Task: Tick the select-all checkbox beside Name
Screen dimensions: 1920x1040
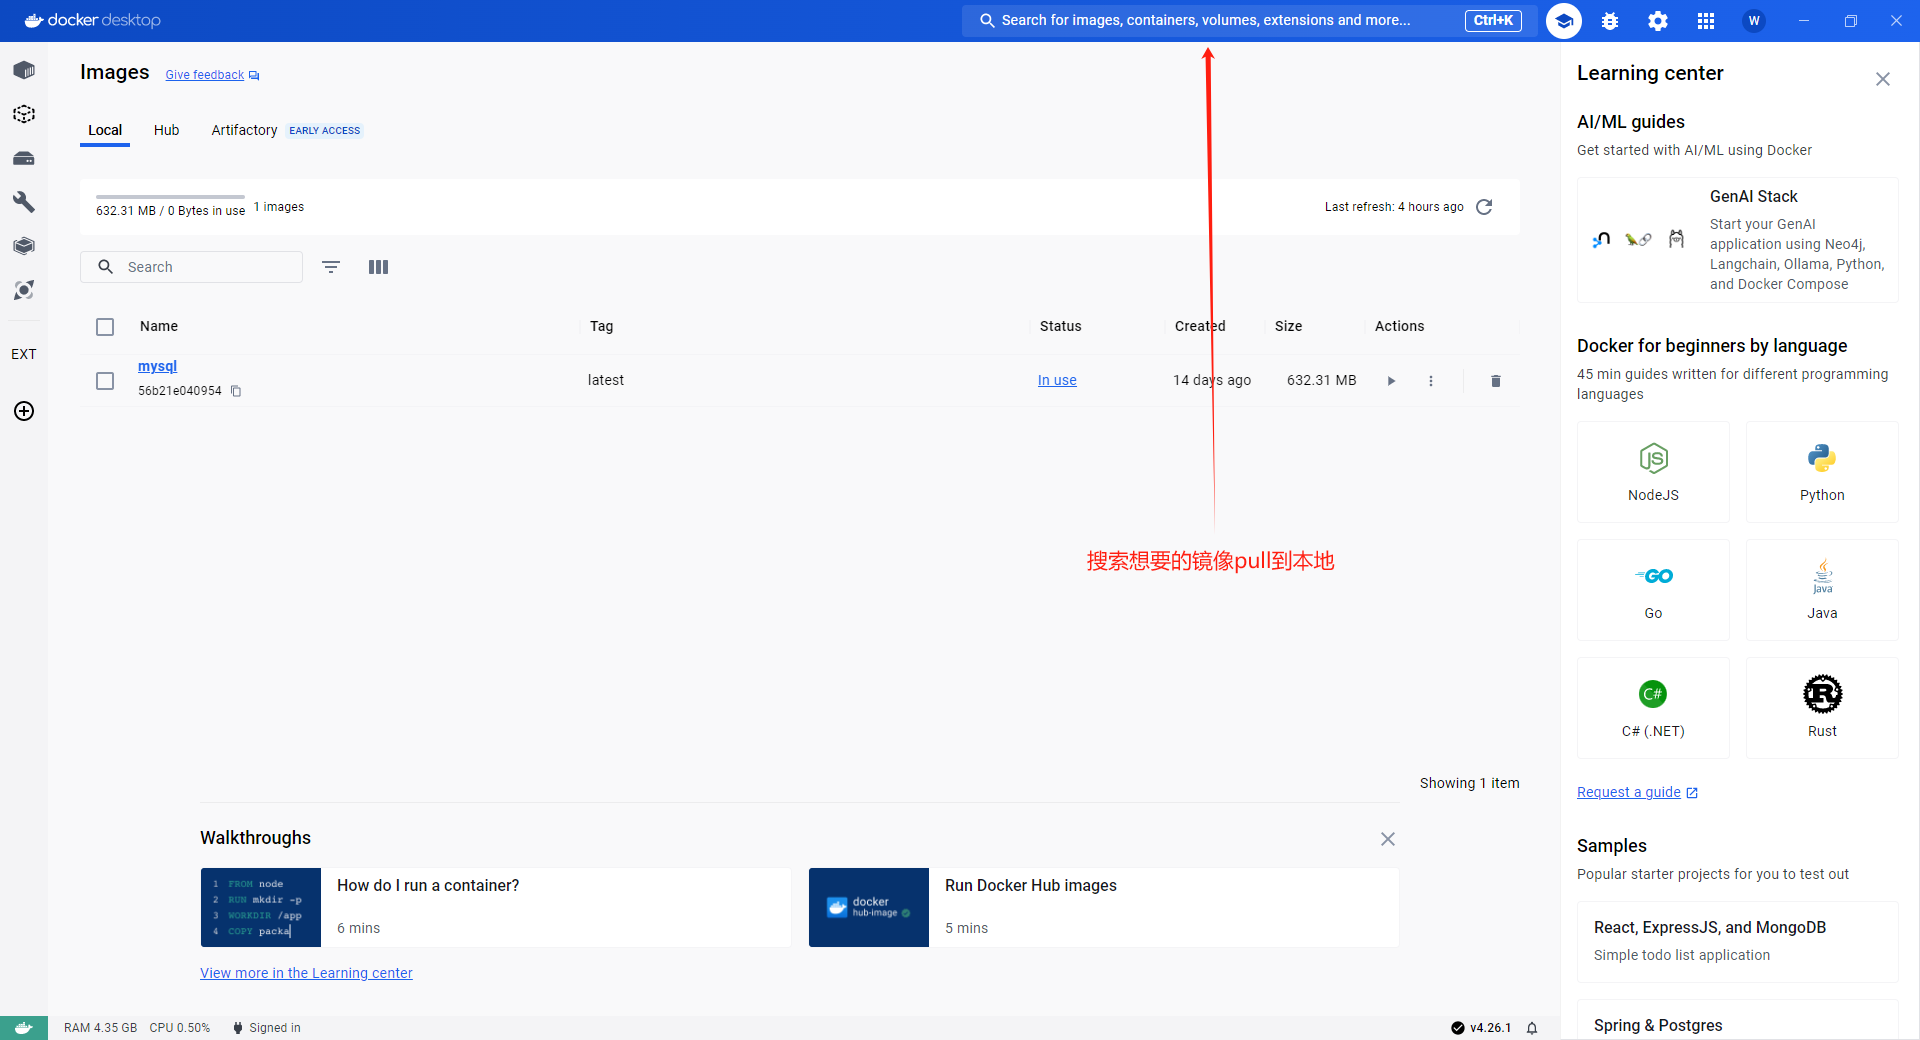Action: pos(105,327)
